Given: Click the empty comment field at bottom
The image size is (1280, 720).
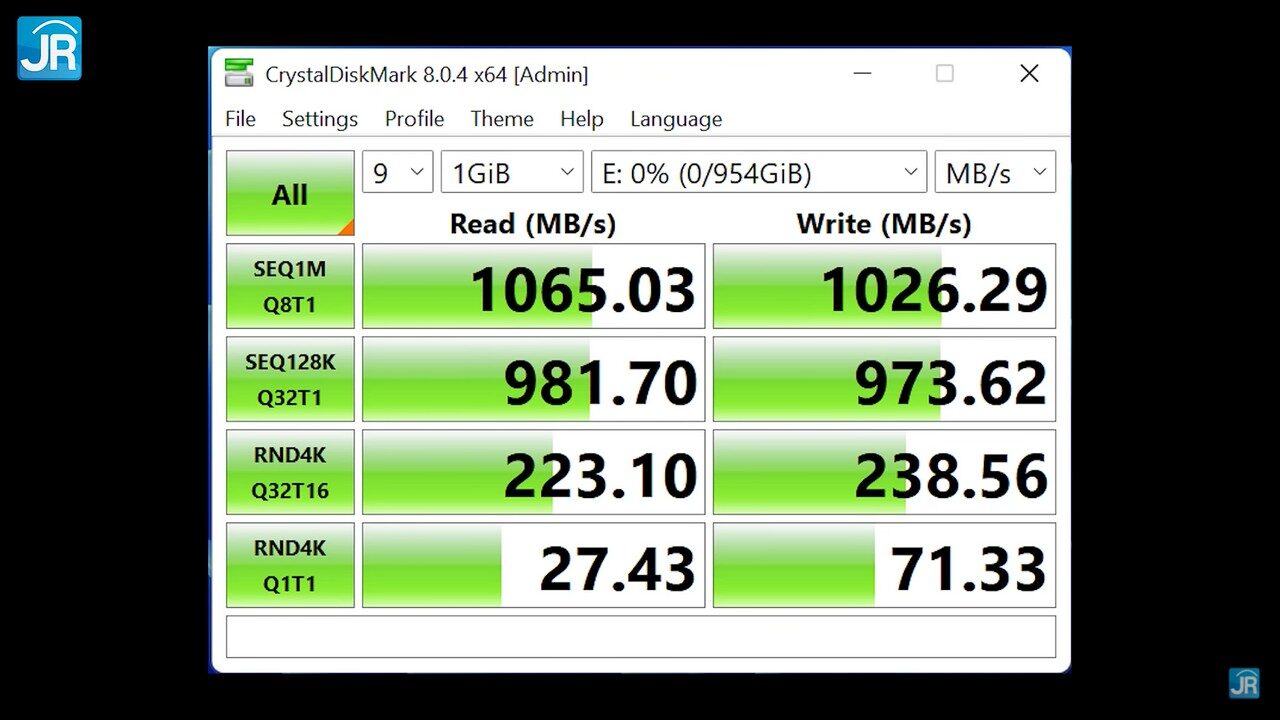Looking at the screenshot, I should 640,637.
